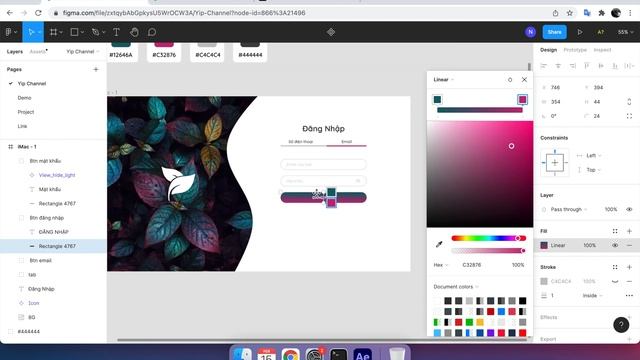This screenshot has width=640, height=360.
Task: Click the align horizontal centers icon
Action: (558, 66)
